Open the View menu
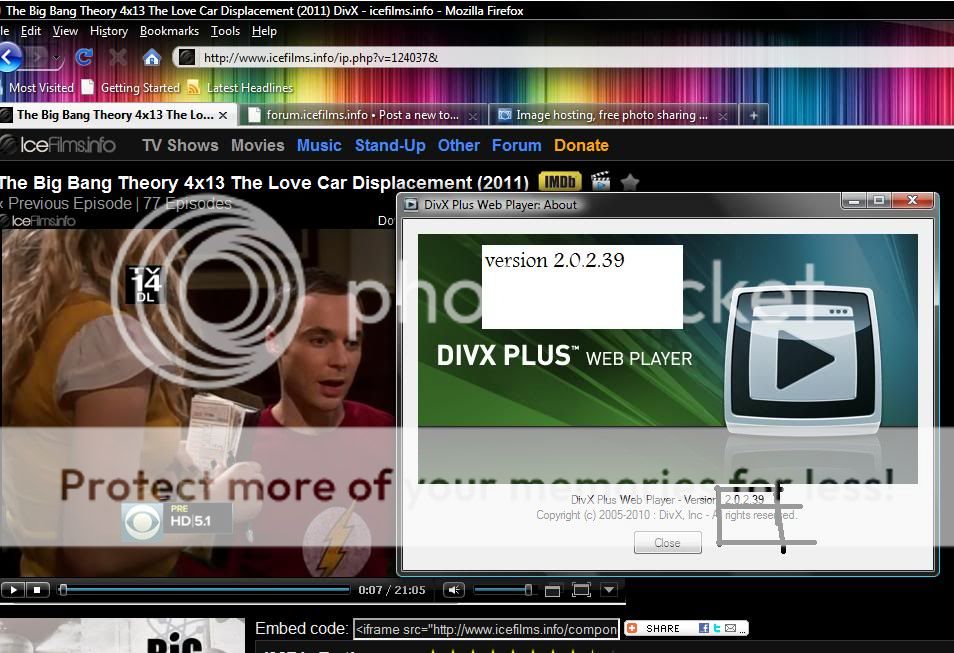Viewport: 954px width, 653px height. (x=65, y=31)
